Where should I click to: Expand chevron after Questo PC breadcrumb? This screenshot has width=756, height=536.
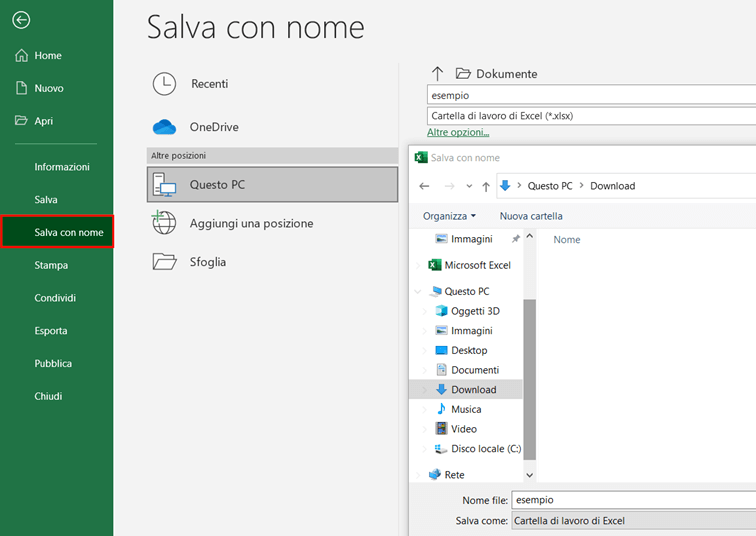tap(581, 186)
